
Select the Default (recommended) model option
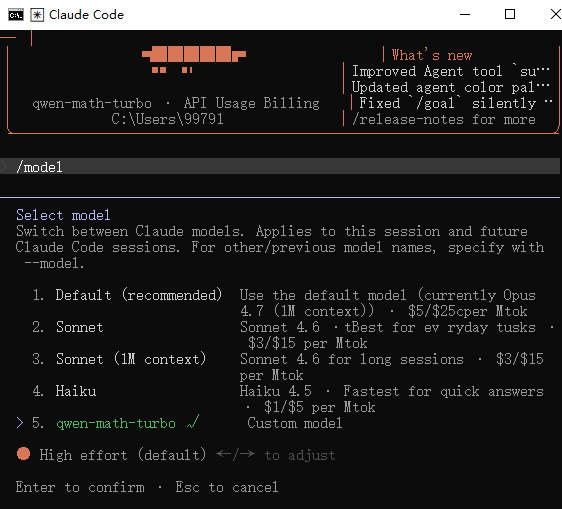click(x=138, y=295)
